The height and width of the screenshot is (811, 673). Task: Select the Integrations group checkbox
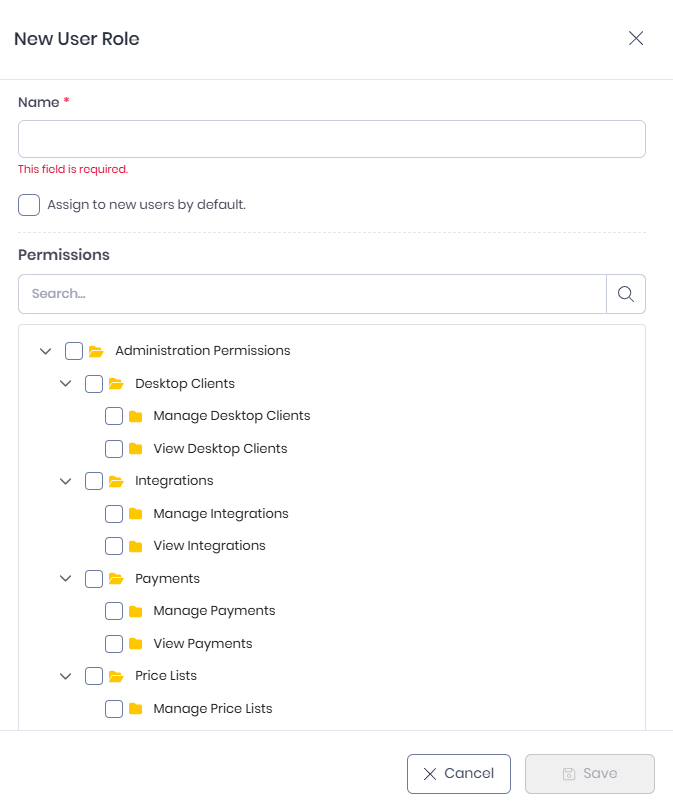[94, 481]
